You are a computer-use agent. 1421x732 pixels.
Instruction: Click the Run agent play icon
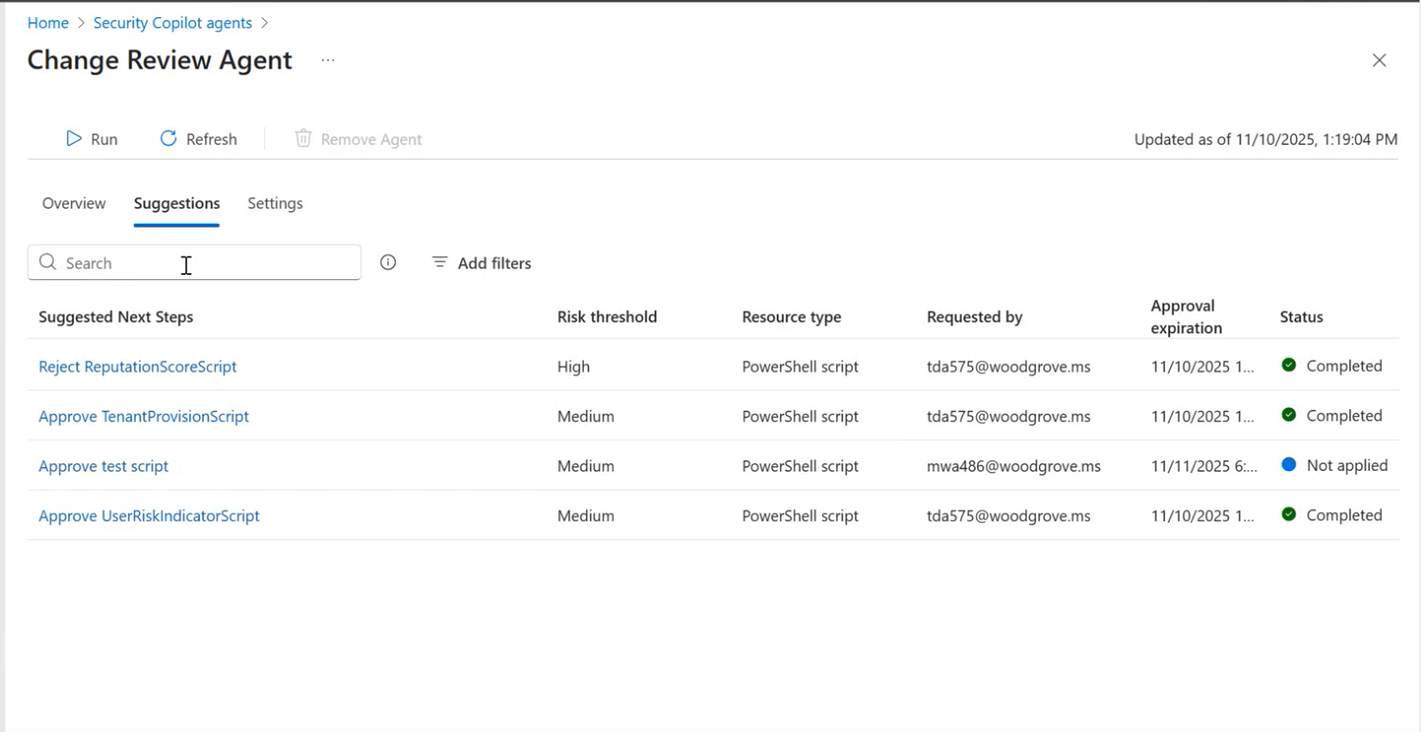point(73,138)
